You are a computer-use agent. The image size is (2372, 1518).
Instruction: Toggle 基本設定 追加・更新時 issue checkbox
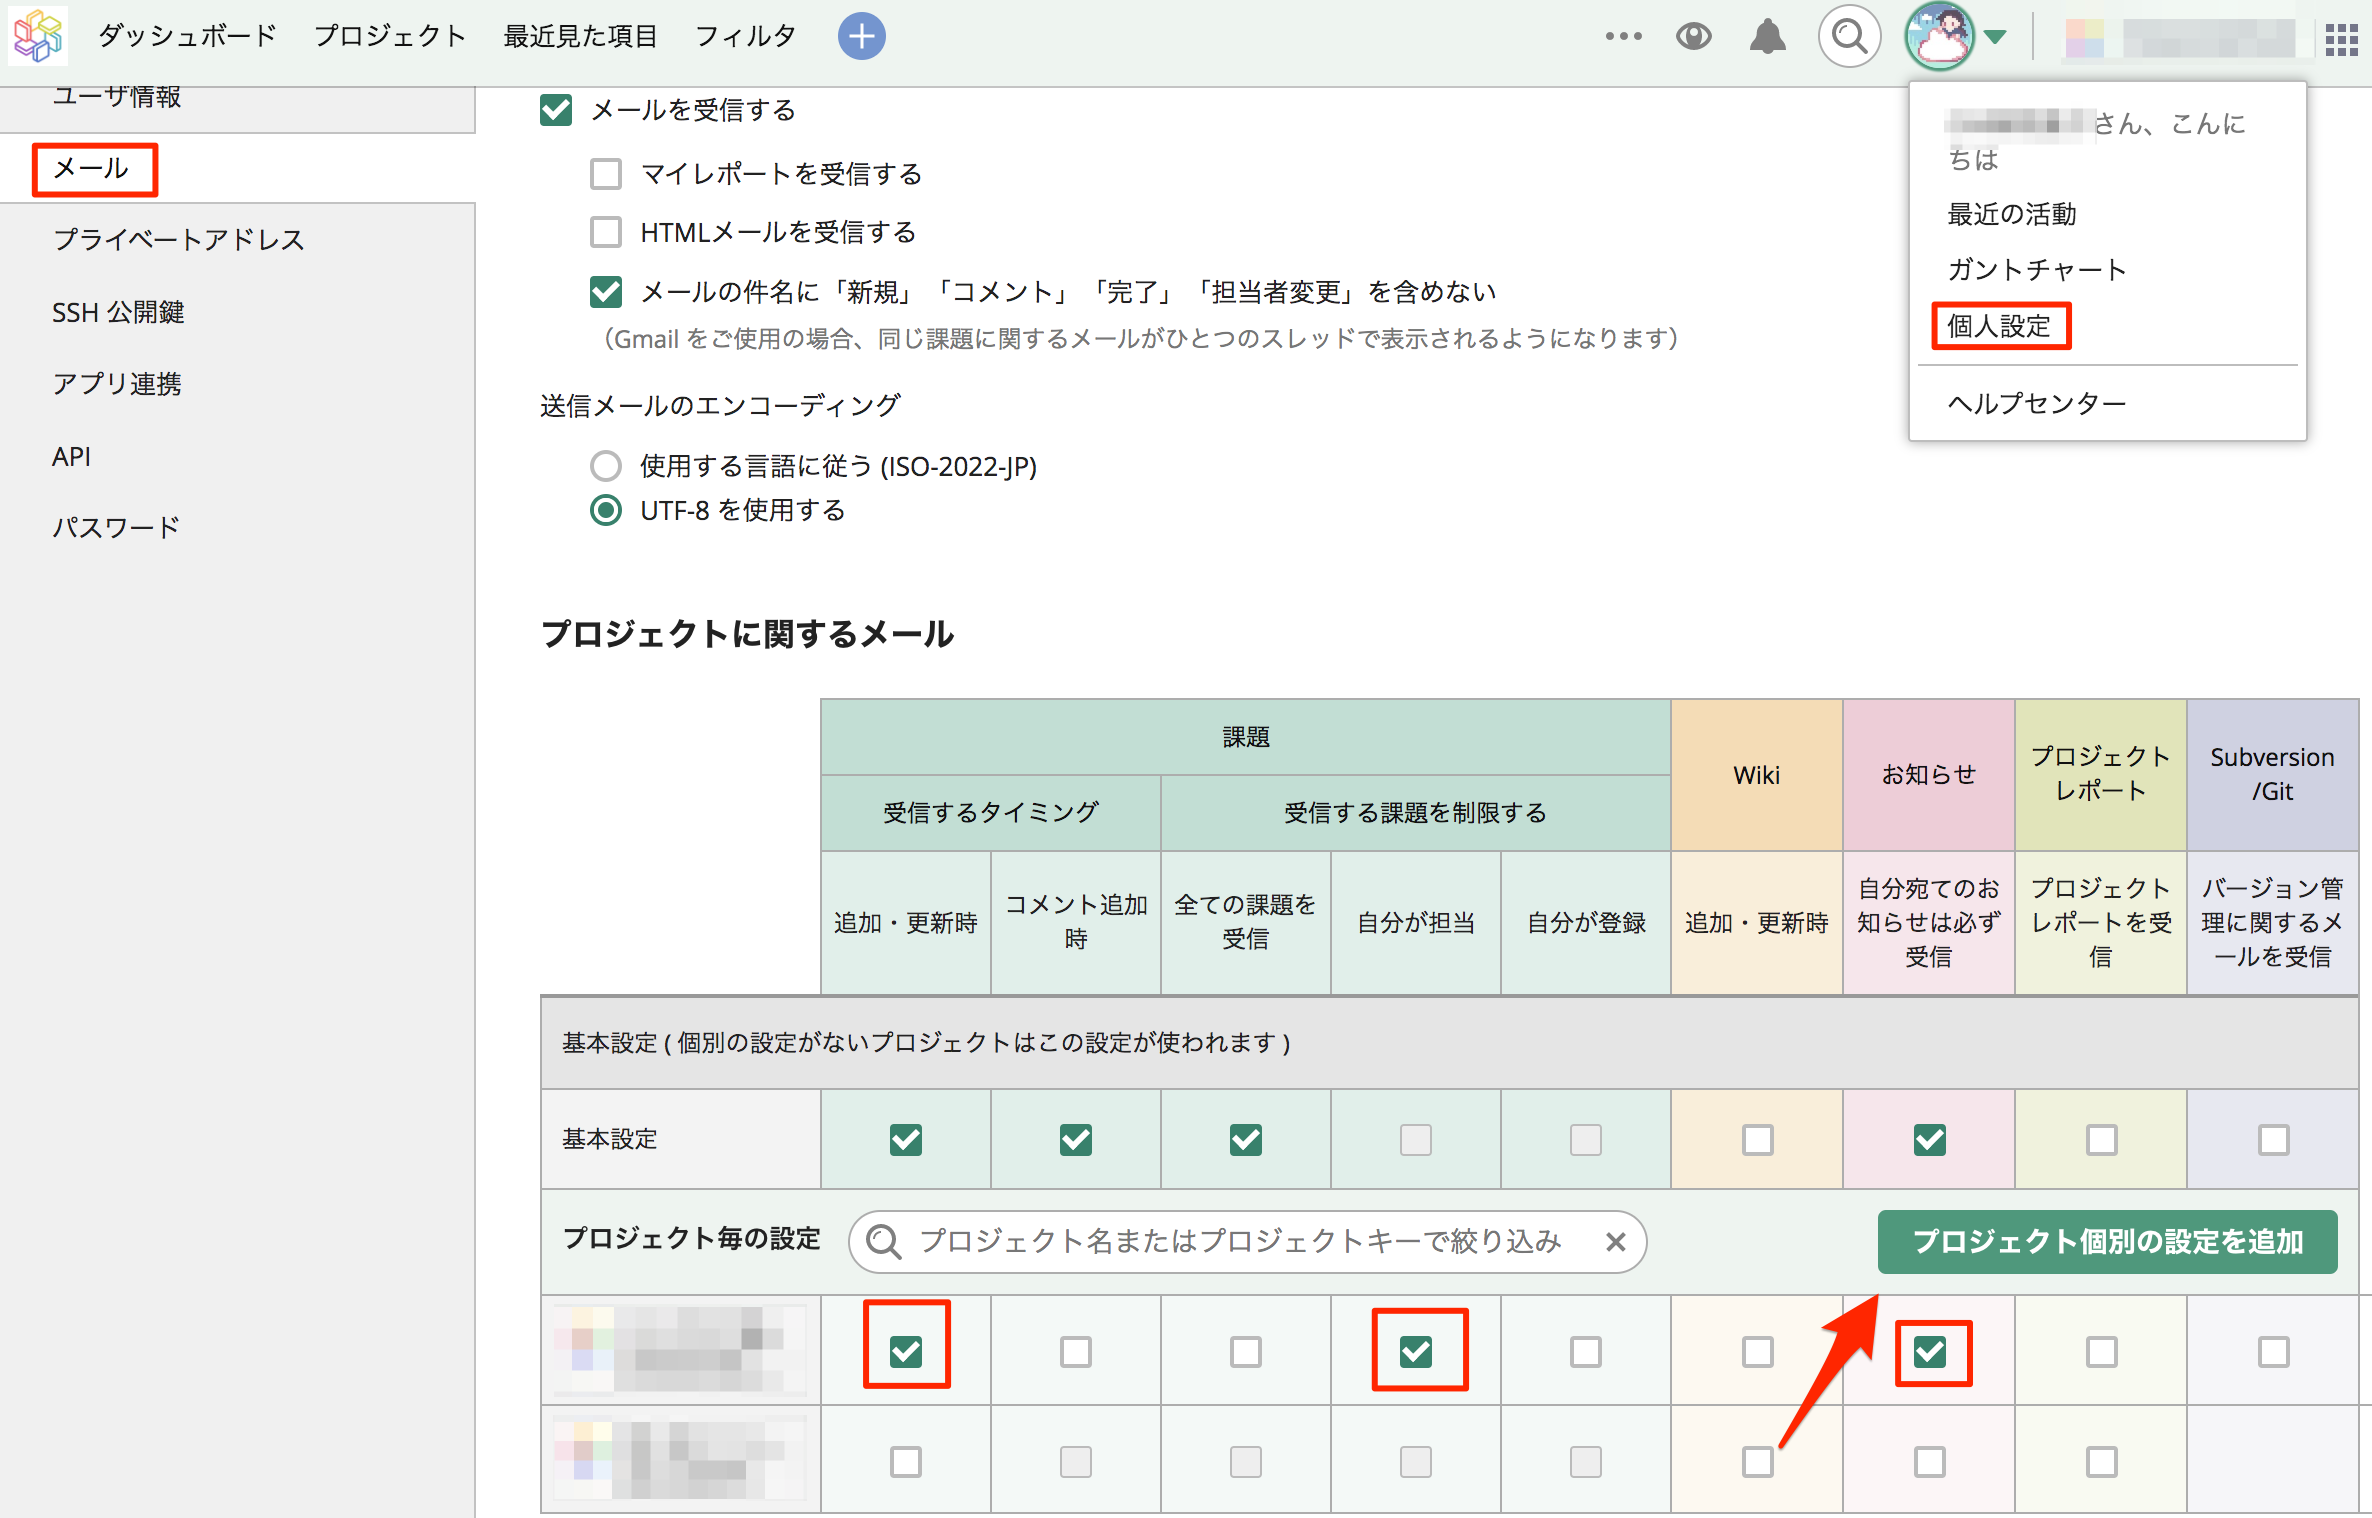click(906, 1140)
